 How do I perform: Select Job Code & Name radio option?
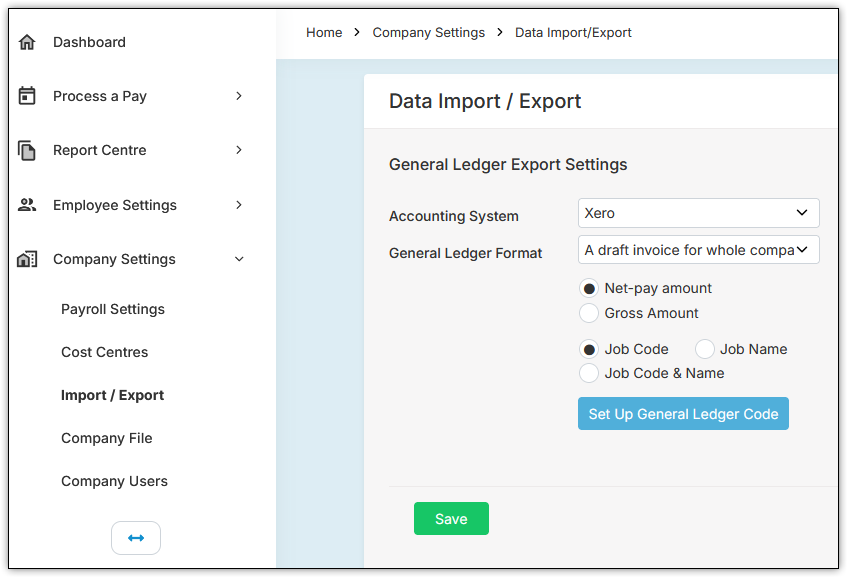tap(589, 373)
